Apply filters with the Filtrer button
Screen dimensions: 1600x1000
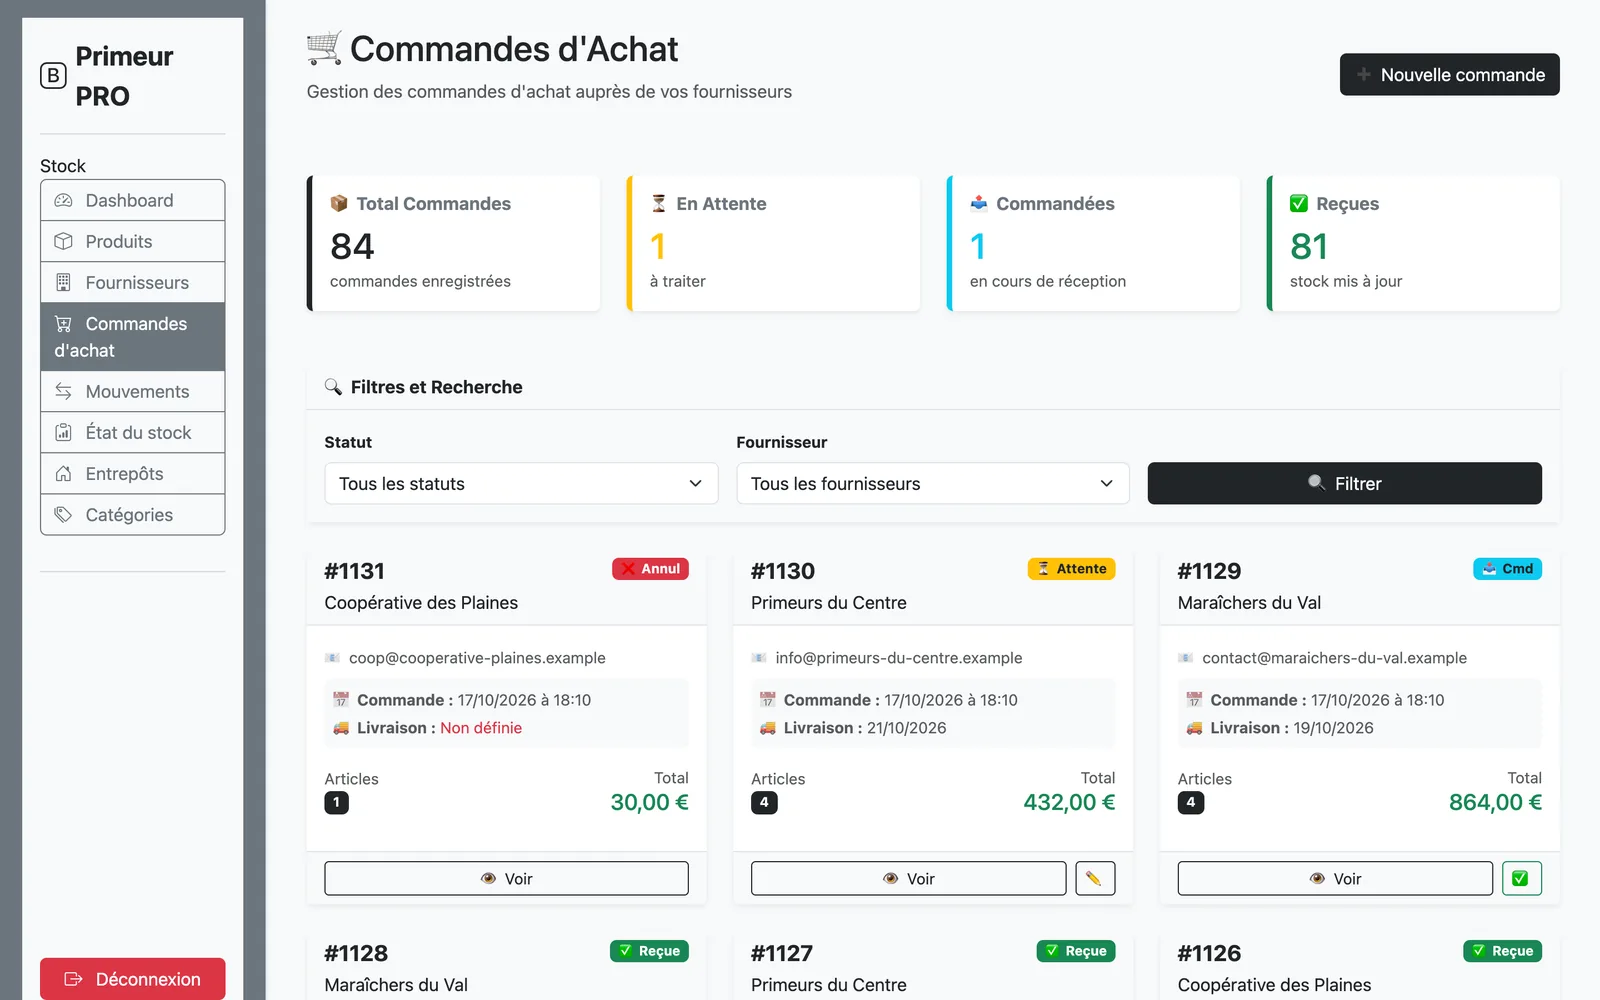click(x=1344, y=483)
